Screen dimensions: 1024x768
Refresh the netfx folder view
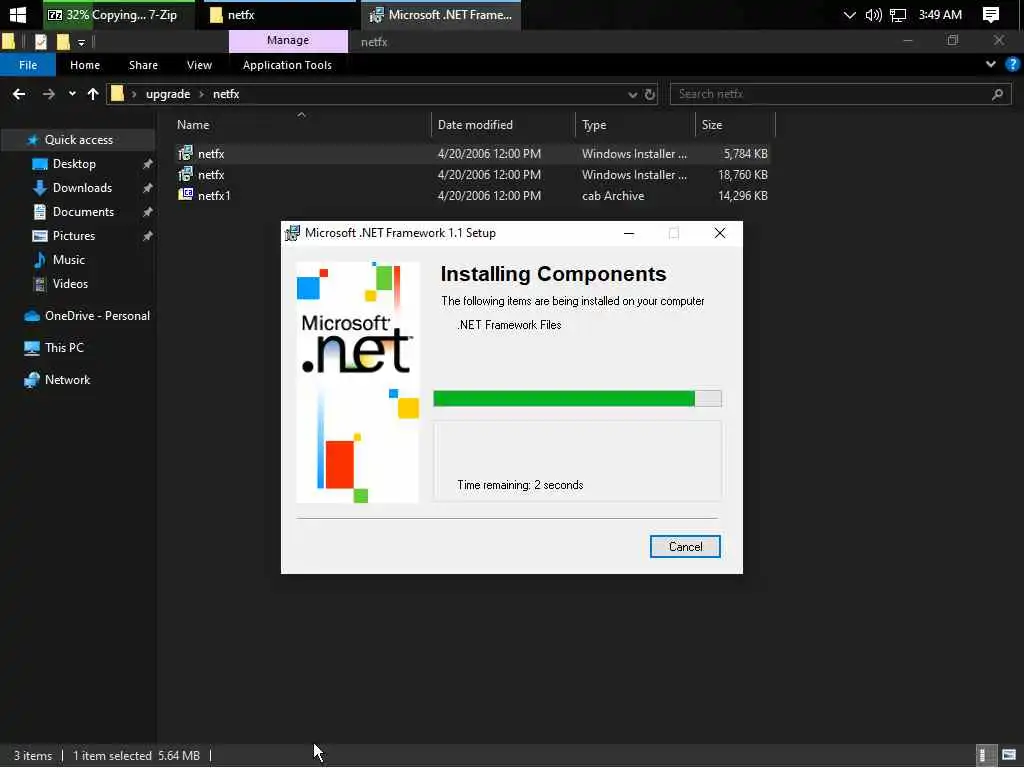point(650,95)
